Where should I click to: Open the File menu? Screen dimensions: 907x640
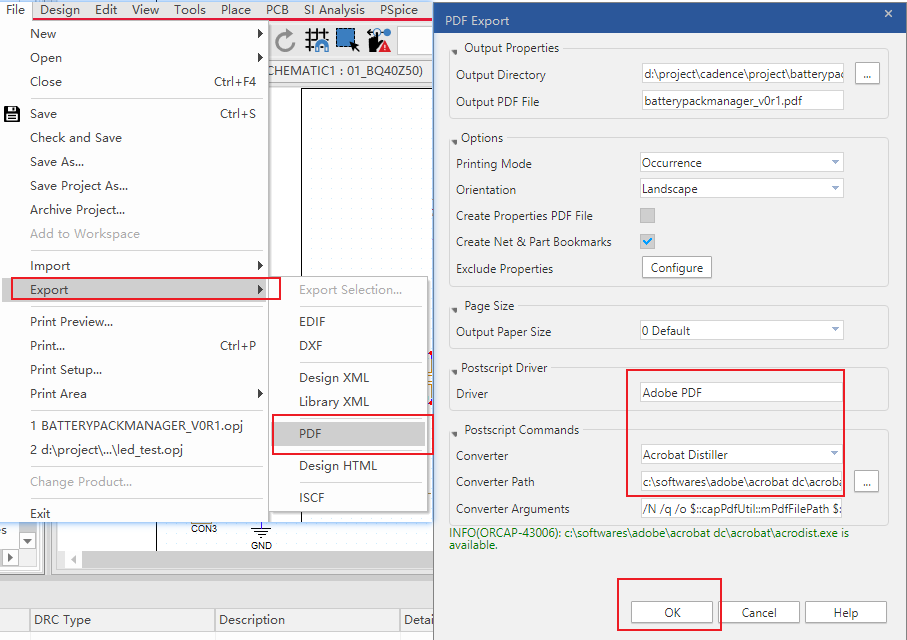coord(15,10)
